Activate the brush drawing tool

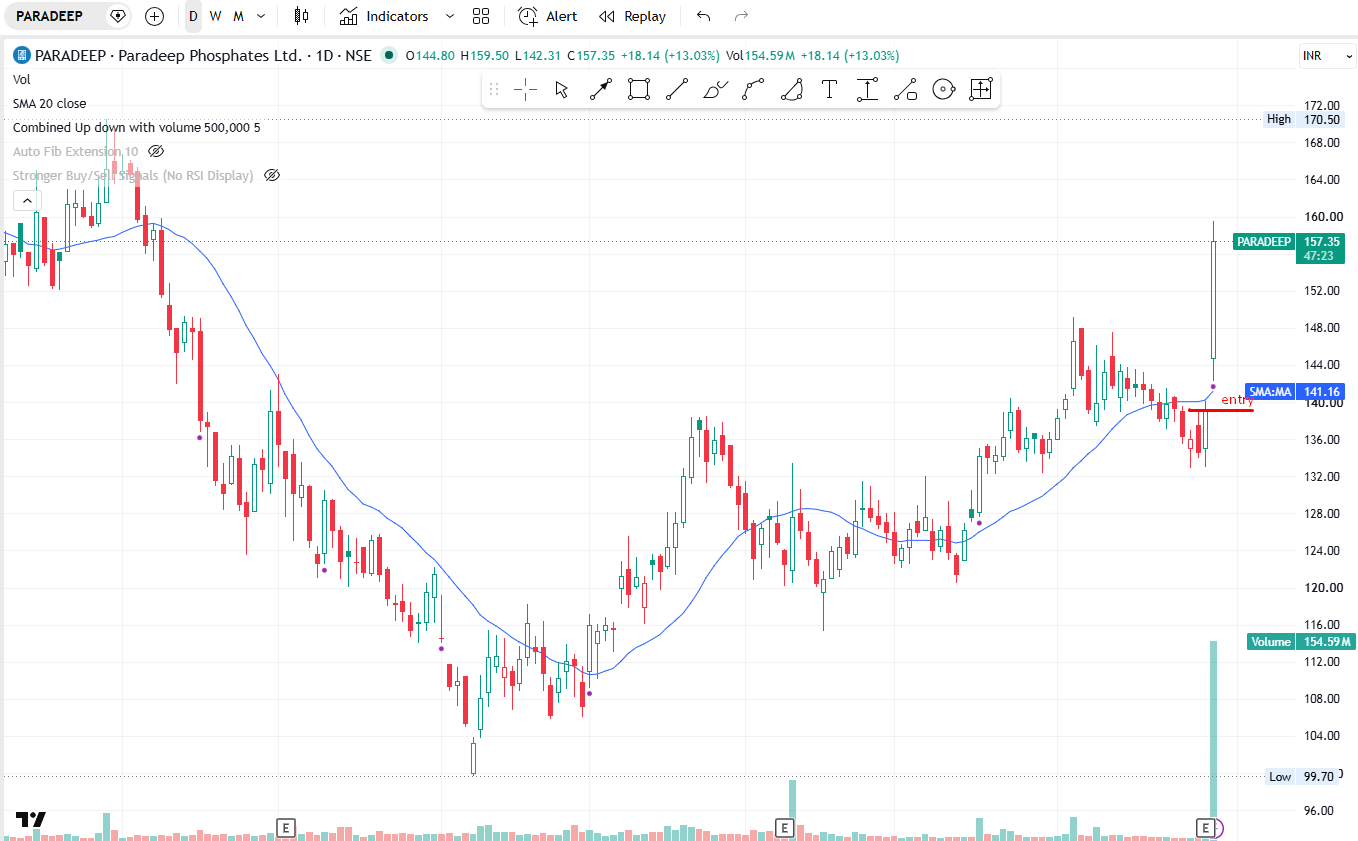coord(715,90)
